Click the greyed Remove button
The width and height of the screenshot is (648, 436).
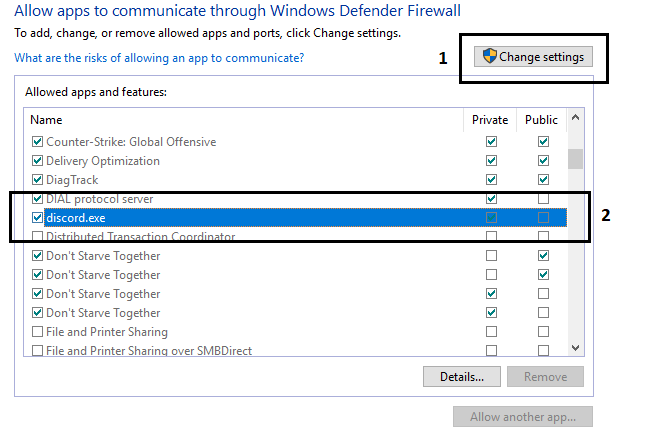pyautogui.click(x=545, y=376)
